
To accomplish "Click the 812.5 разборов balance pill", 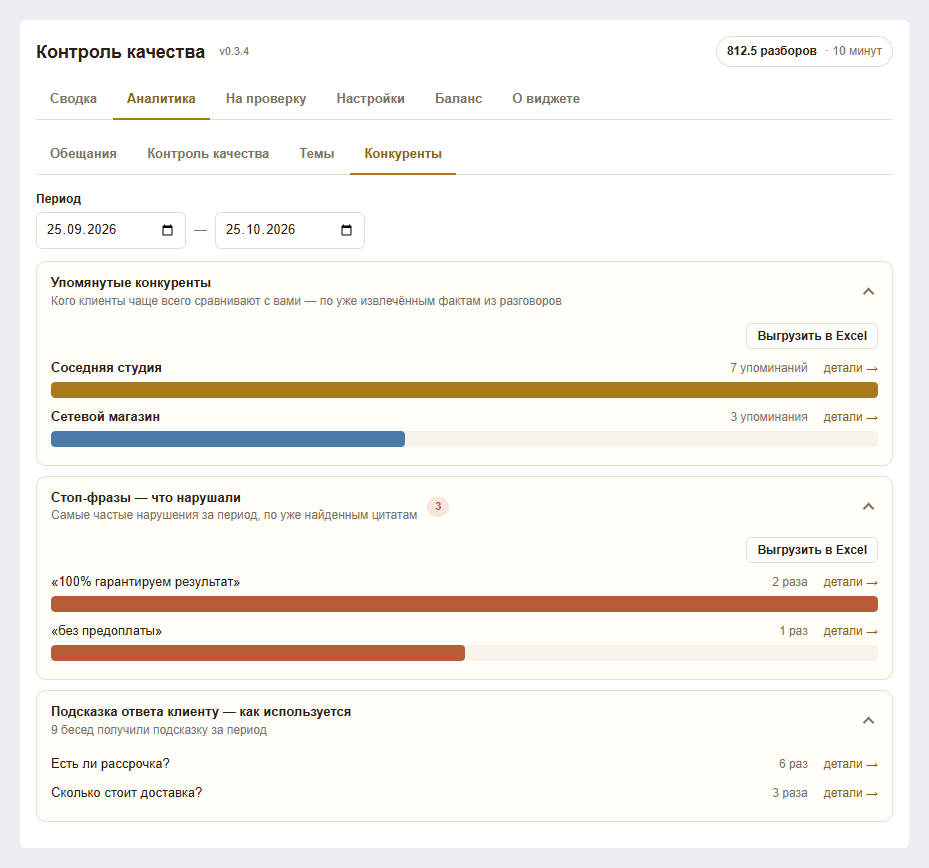I will pos(804,52).
